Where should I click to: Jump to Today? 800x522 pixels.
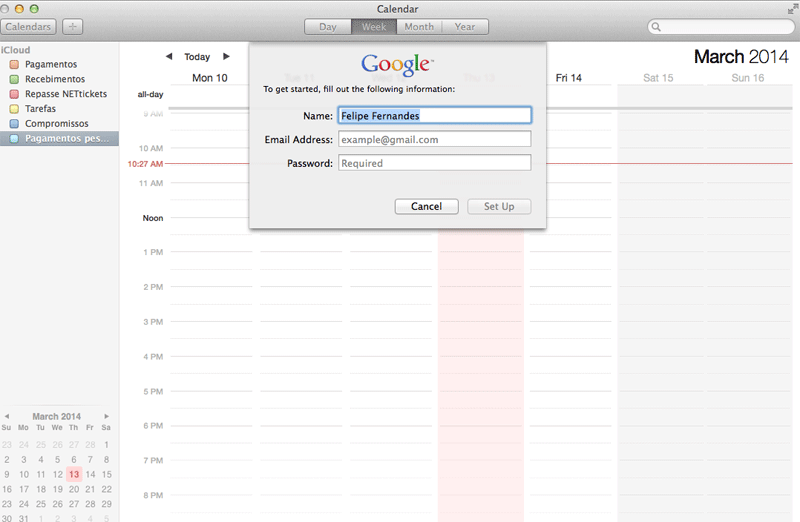(197, 57)
